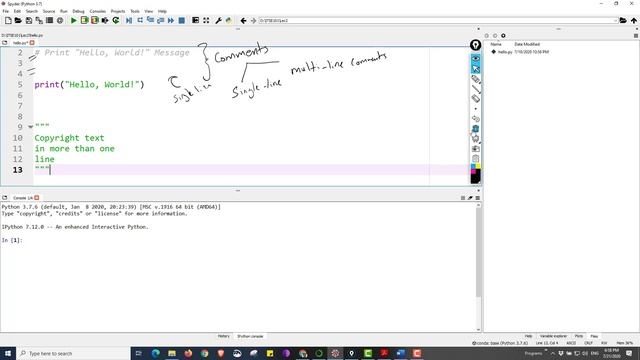Click the Windows Start button
The image size is (640, 360).
pos(8,353)
